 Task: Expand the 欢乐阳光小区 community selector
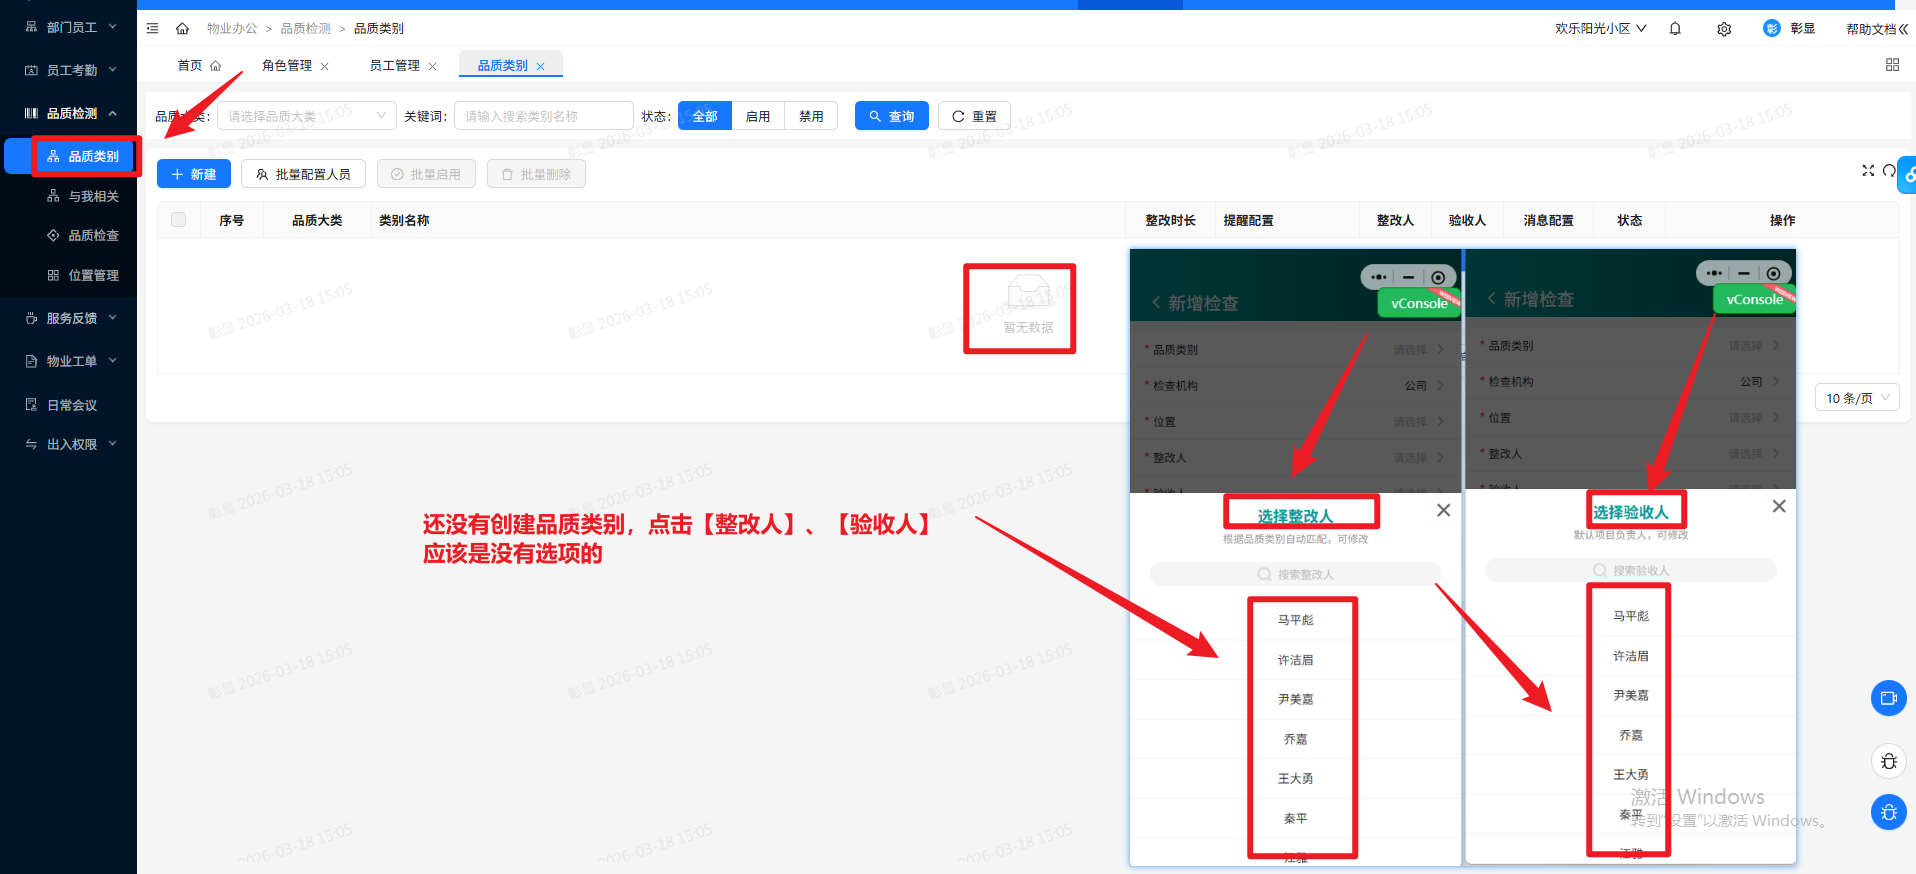(x=1600, y=29)
